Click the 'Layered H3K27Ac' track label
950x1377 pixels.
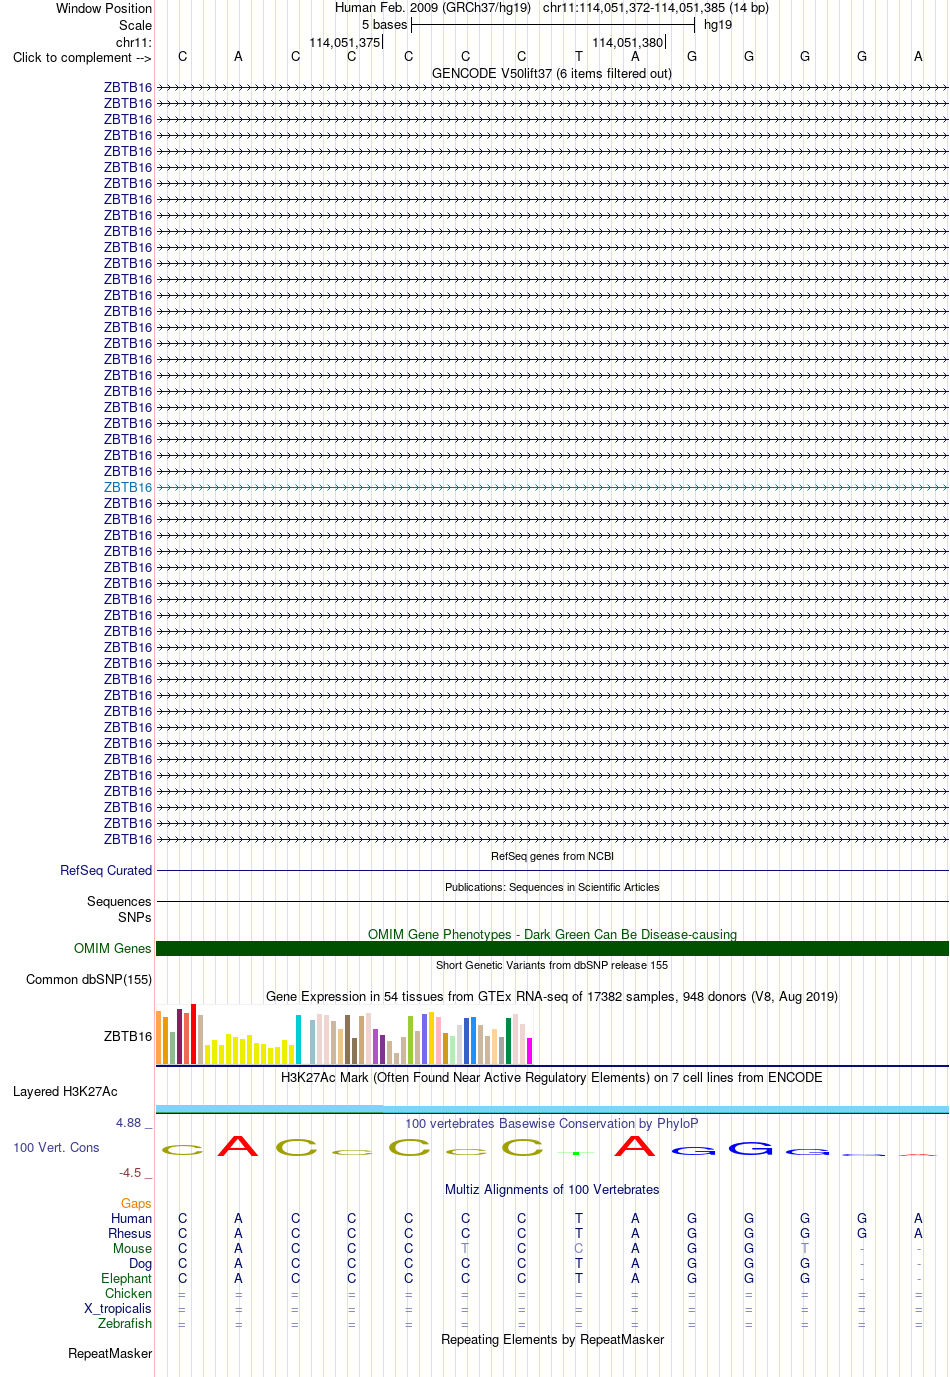click(65, 1092)
